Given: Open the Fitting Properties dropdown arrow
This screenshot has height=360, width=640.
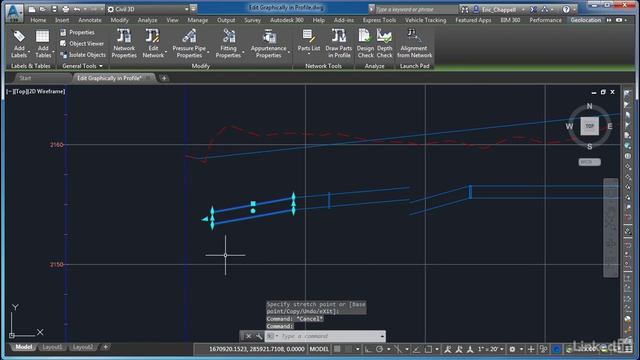Looking at the screenshot, I should click(x=243, y=52).
